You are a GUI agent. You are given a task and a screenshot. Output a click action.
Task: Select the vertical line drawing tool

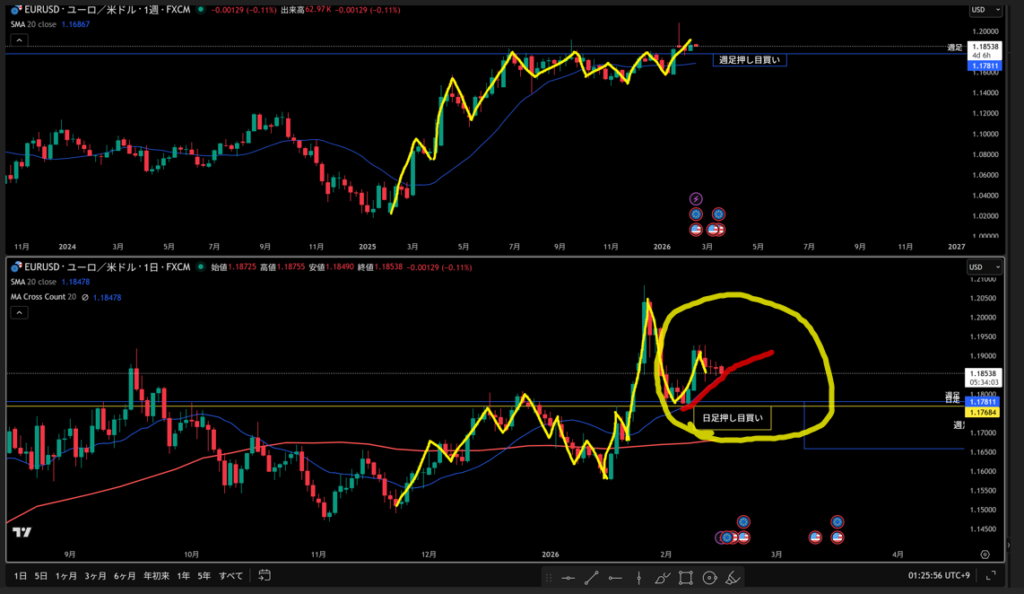(638, 577)
